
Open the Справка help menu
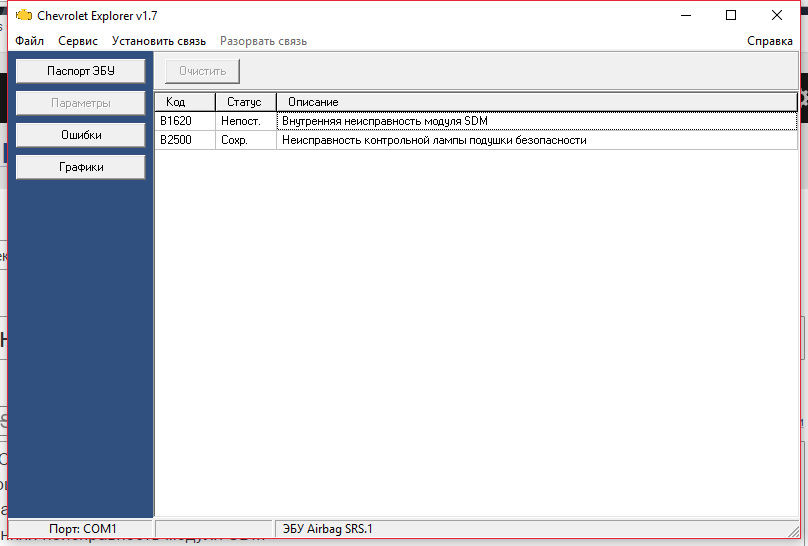point(770,41)
